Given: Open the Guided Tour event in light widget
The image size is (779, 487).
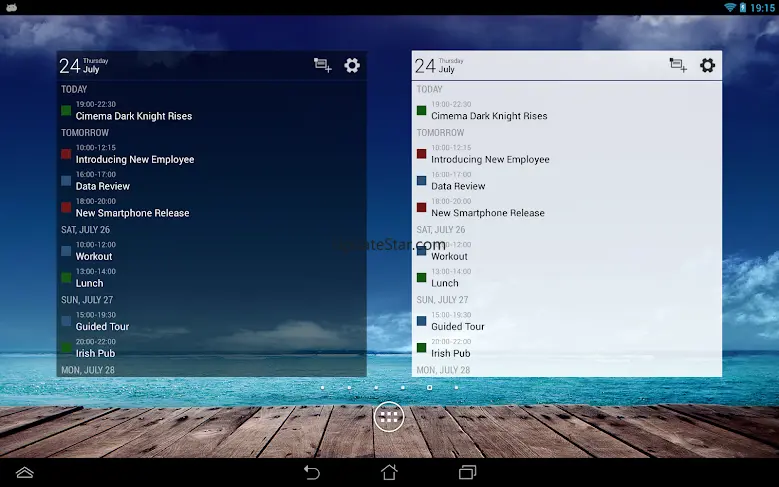Looking at the screenshot, I should tap(458, 326).
